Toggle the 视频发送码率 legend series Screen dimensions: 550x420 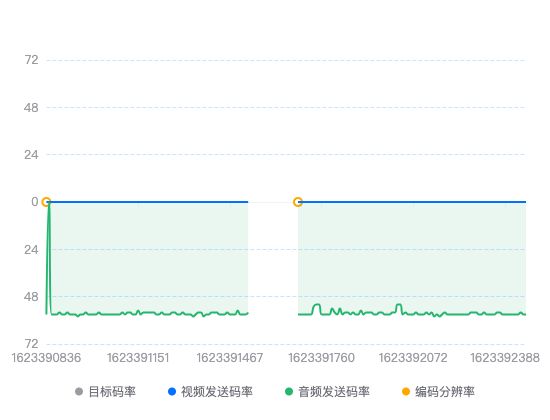tap(210, 392)
